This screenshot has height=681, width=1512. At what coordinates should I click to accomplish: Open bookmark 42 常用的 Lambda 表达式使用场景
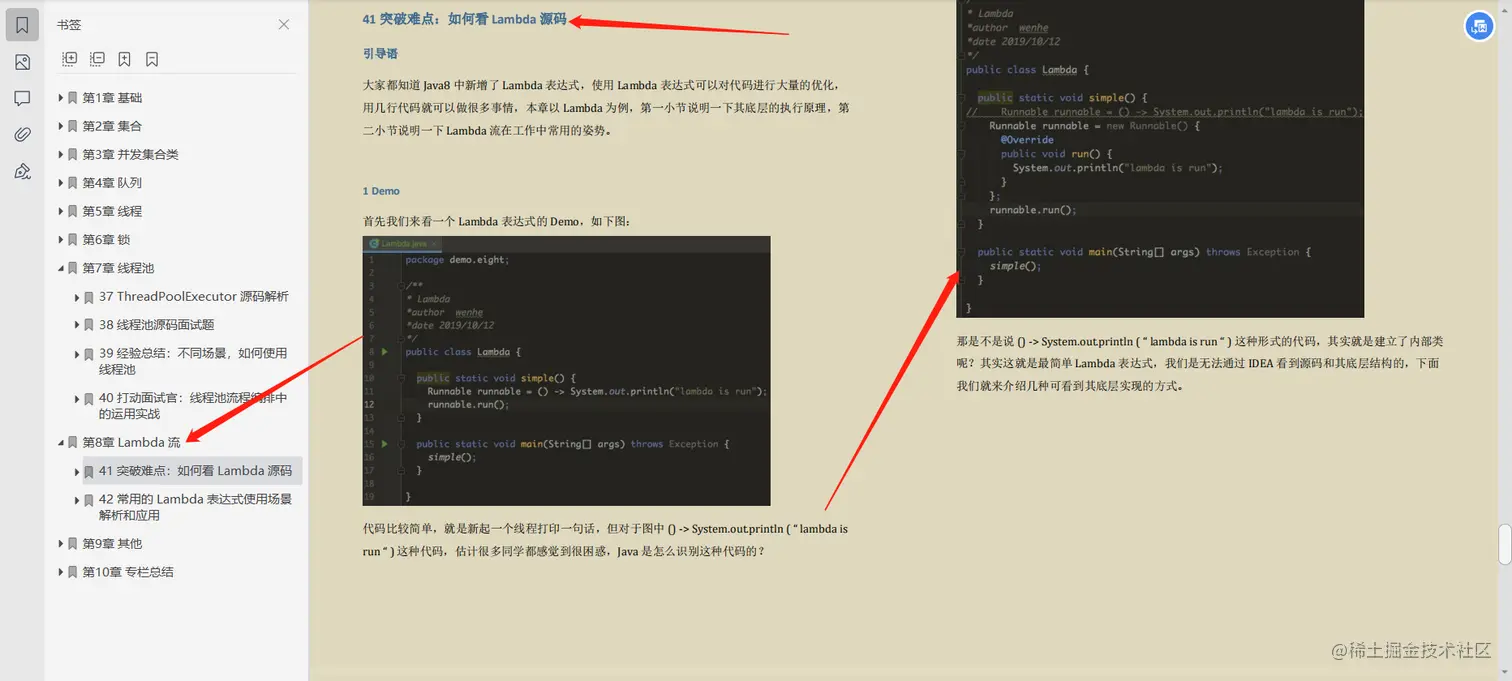pyautogui.click(x=196, y=507)
